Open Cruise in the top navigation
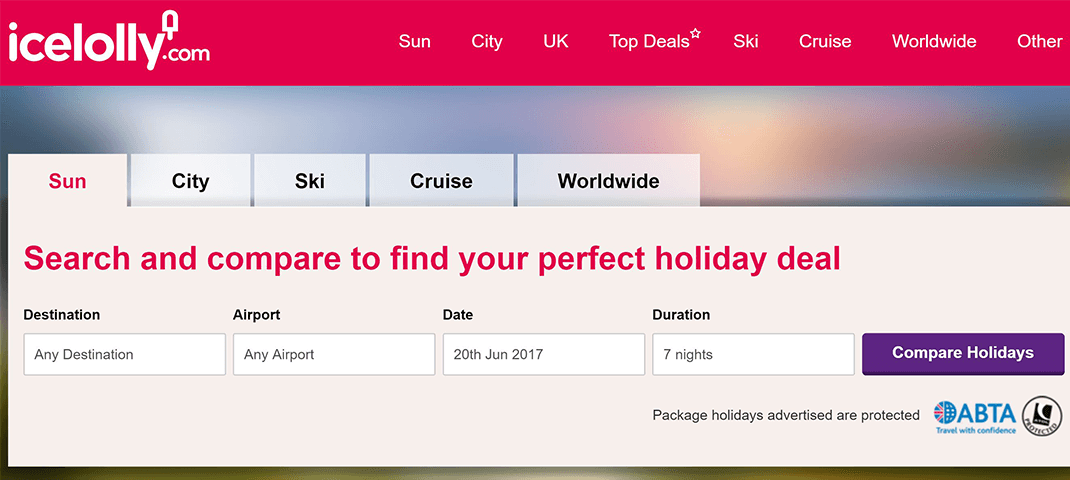 [825, 42]
